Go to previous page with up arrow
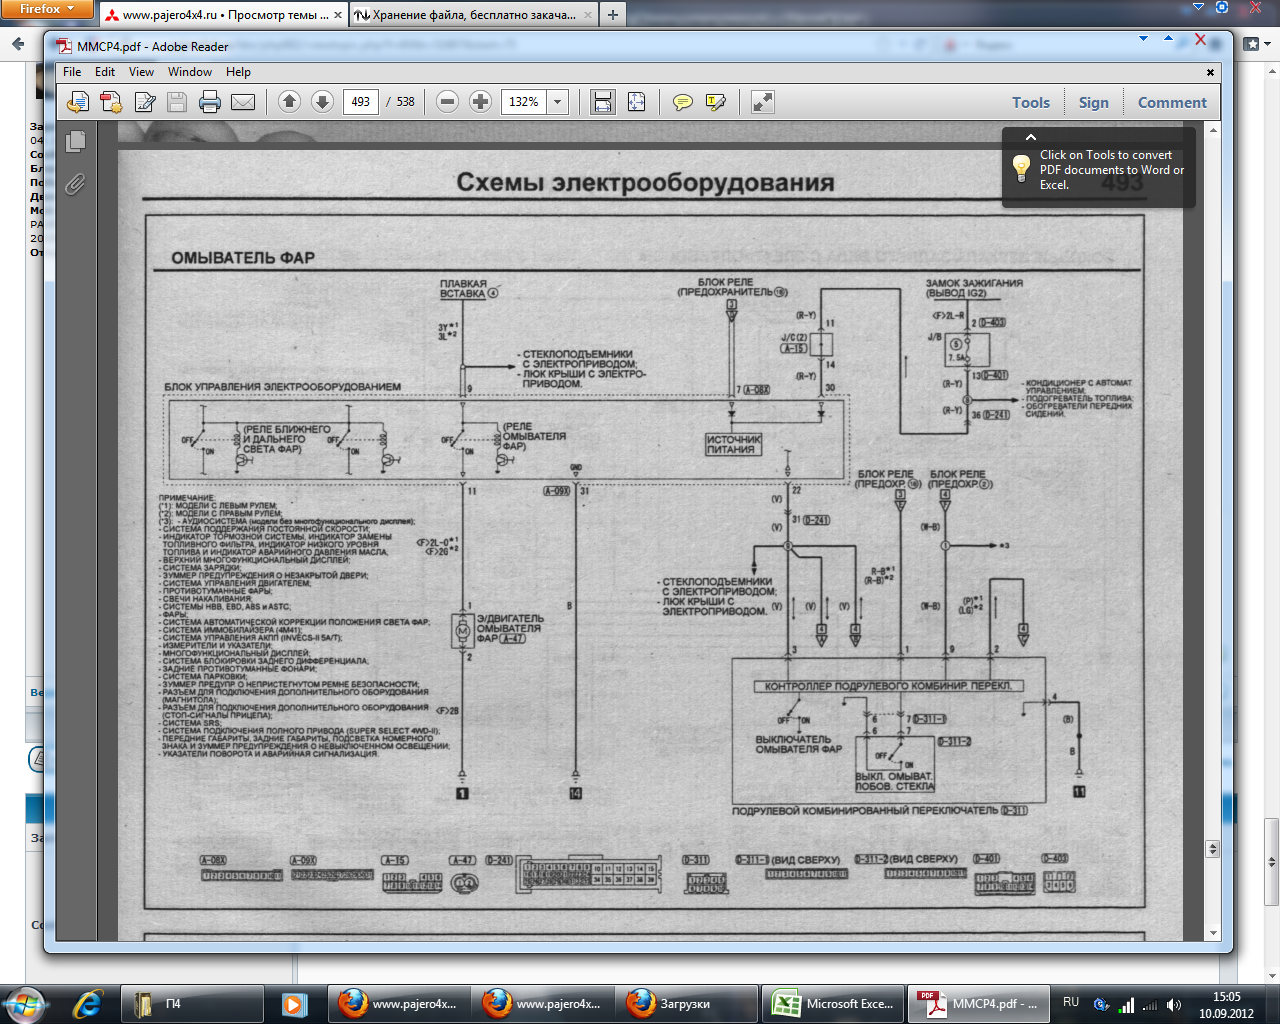Viewport: 1280px width, 1024px height. click(289, 102)
